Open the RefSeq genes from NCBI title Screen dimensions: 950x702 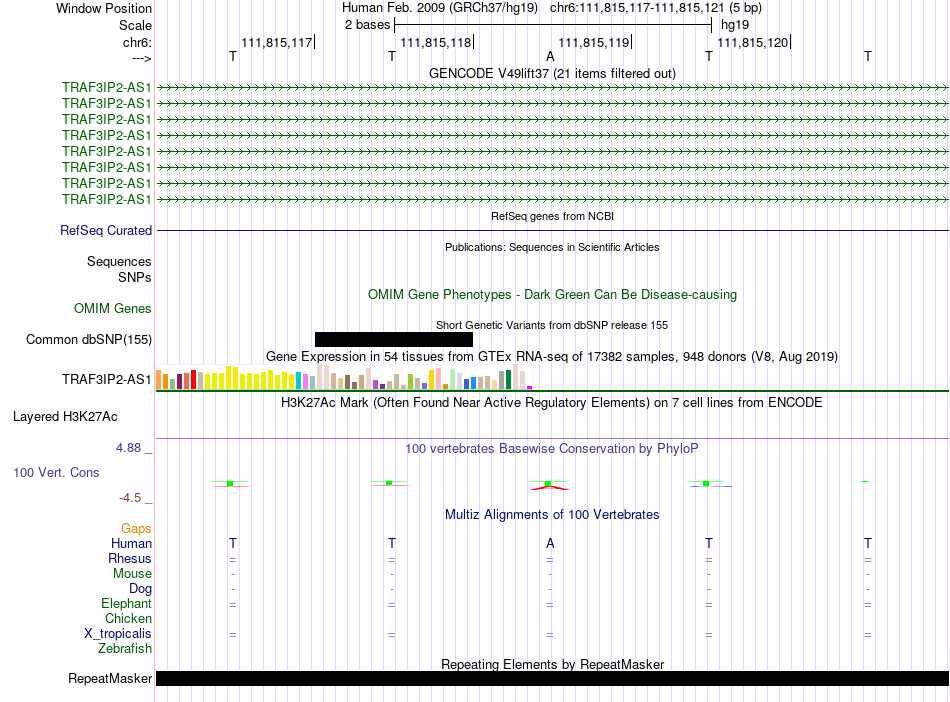pos(552,216)
